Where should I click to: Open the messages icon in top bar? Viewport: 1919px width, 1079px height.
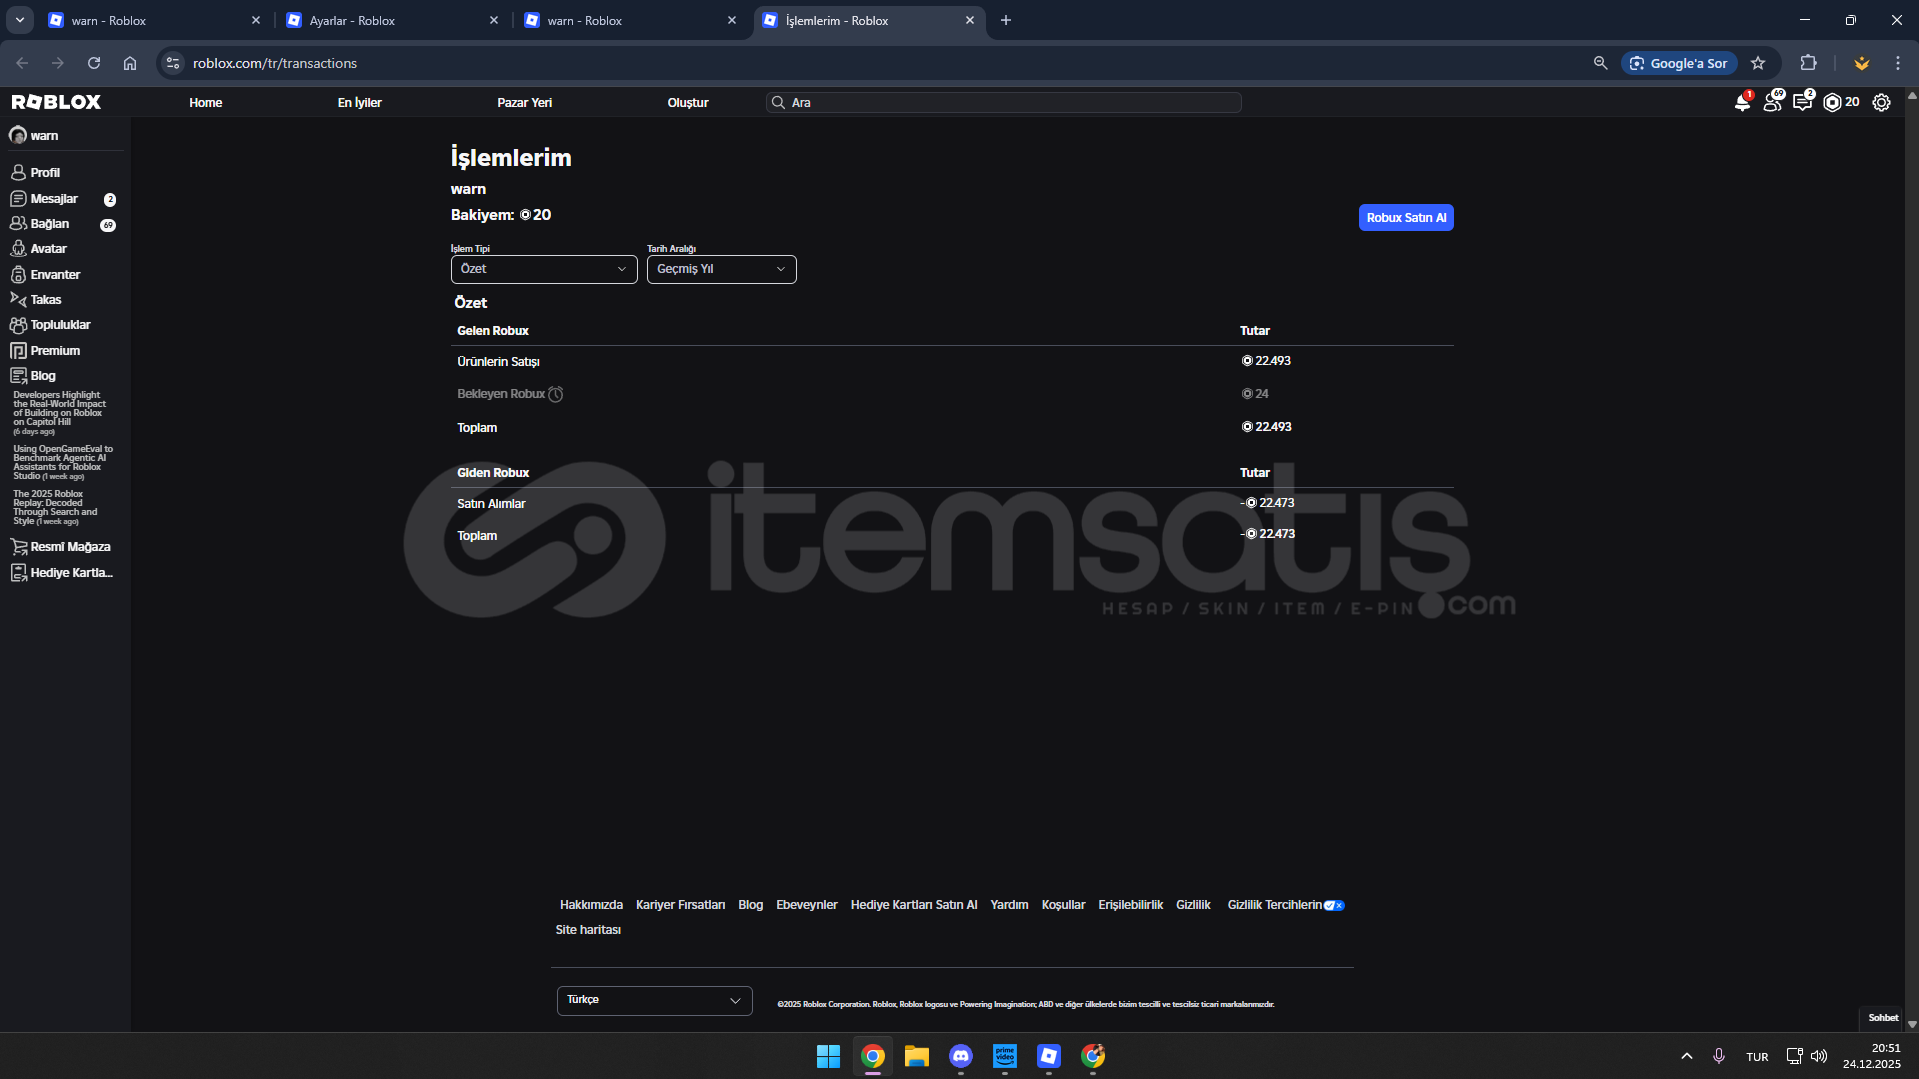pyautogui.click(x=1802, y=103)
